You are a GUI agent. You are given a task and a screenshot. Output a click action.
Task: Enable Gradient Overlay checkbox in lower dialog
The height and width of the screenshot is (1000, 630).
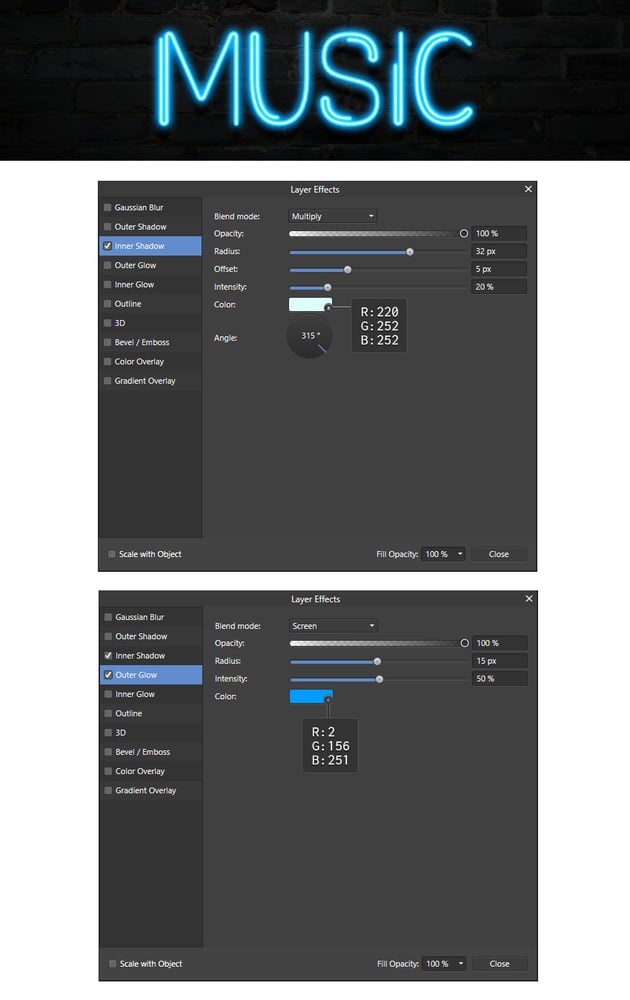pos(108,790)
